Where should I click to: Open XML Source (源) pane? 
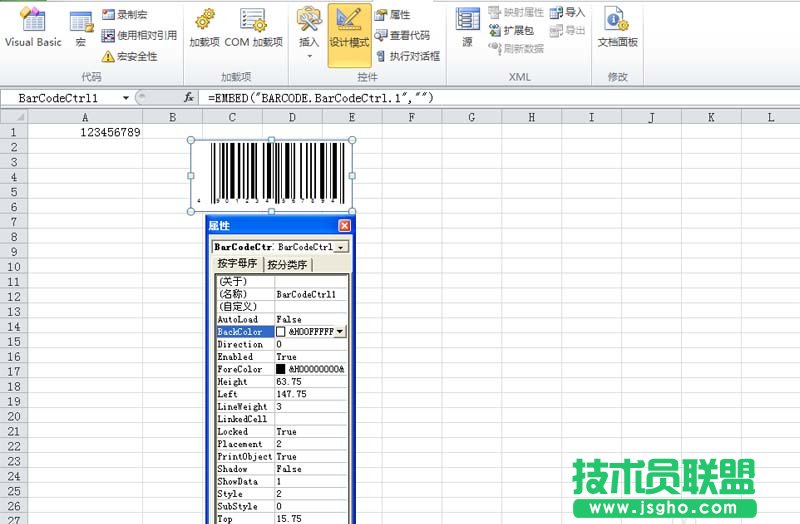click(467, 28)
